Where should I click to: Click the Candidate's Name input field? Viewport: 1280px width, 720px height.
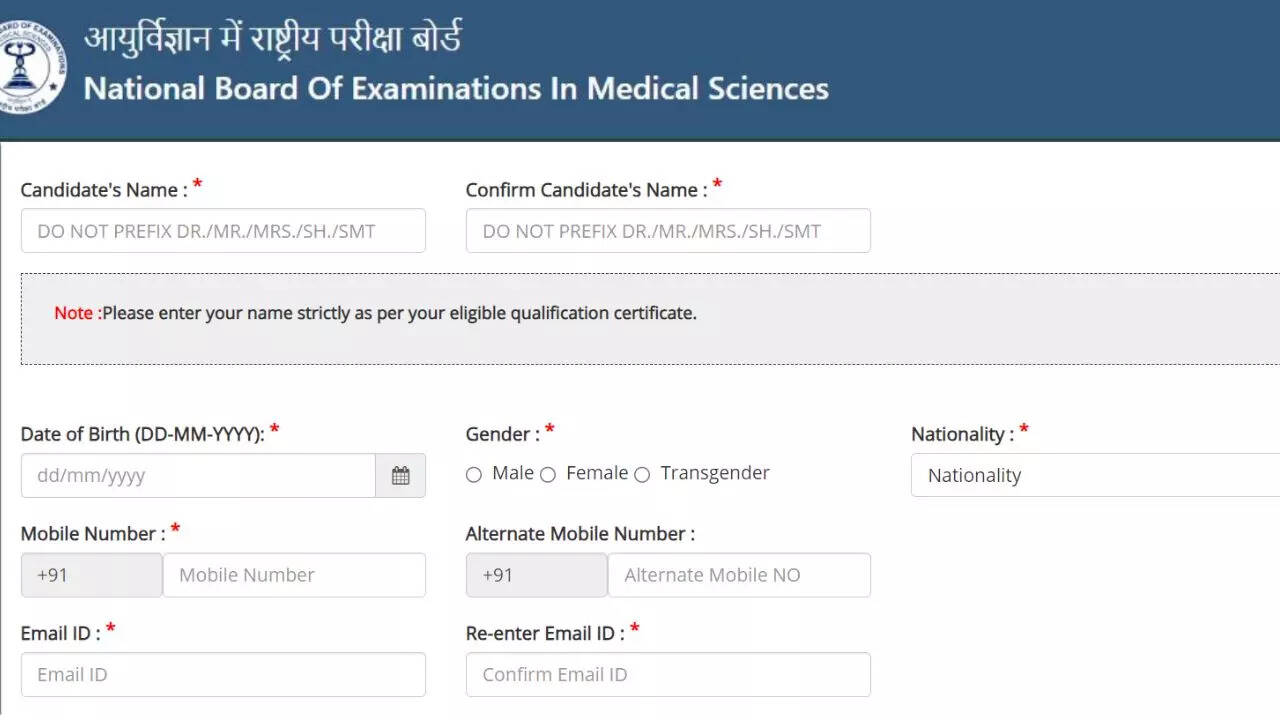[223, 231]
